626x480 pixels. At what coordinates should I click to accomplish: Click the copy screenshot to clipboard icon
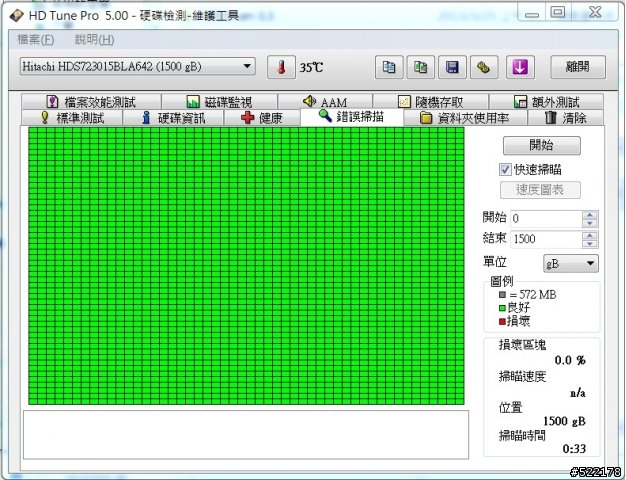(420, 67)
